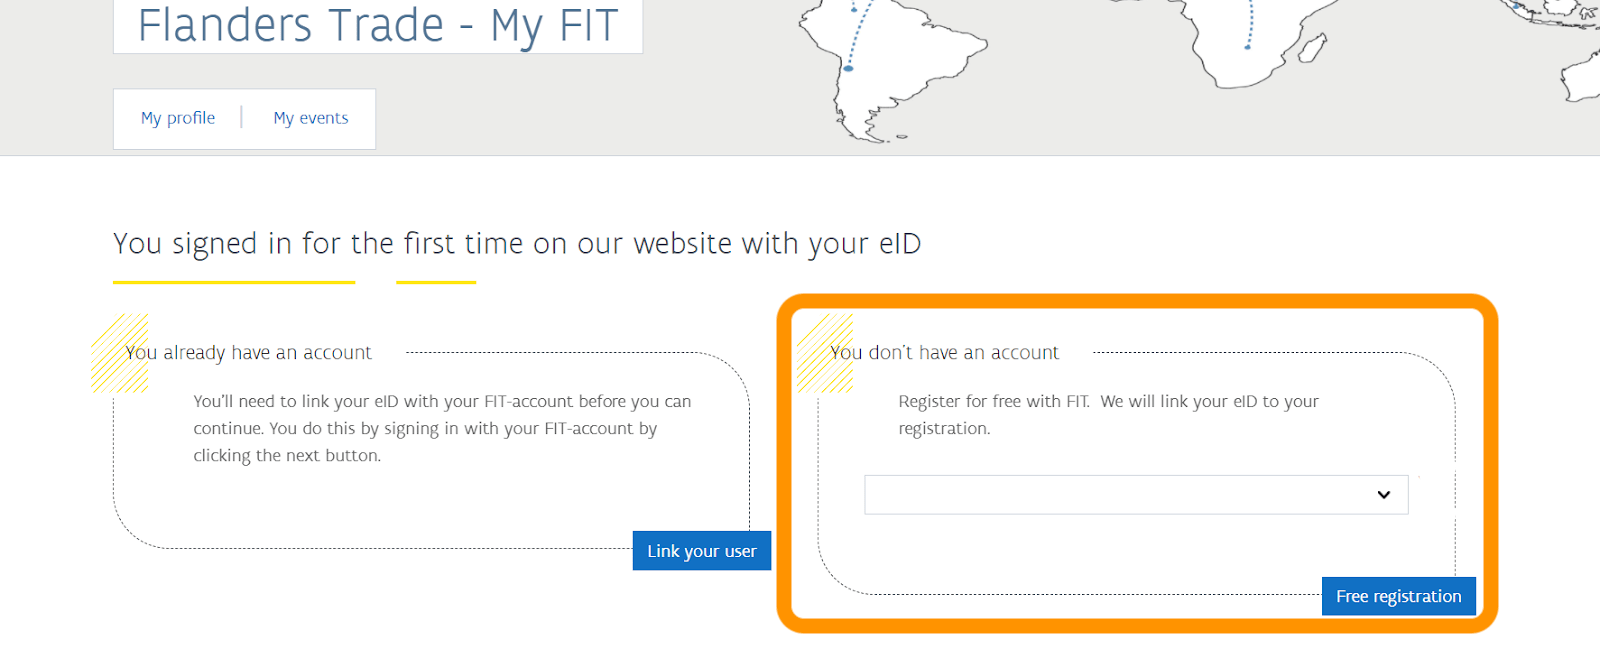The height and width of the screenshot is (668, 1600).
Task: Click yellow hatched icon beside 'You don't have an account'
Action: coord(825,353)
